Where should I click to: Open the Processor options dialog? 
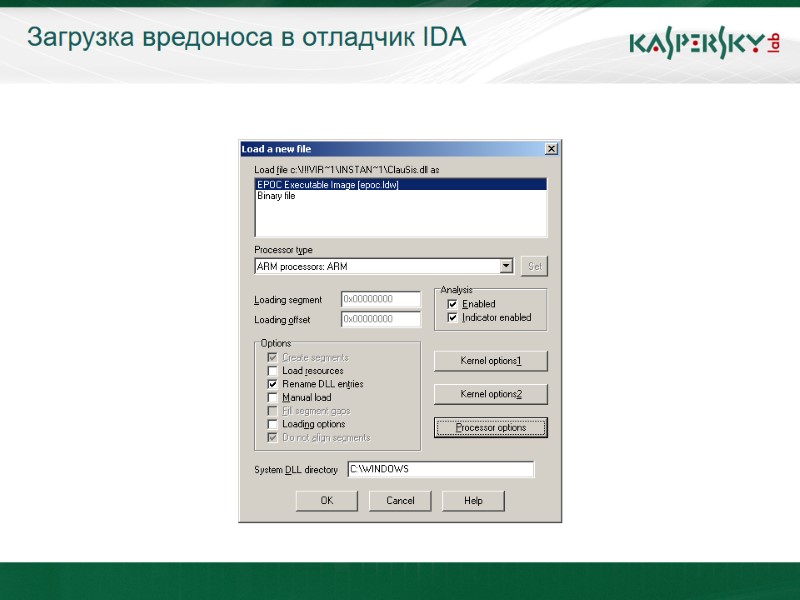pyautogui.click(x=490, y=427)
